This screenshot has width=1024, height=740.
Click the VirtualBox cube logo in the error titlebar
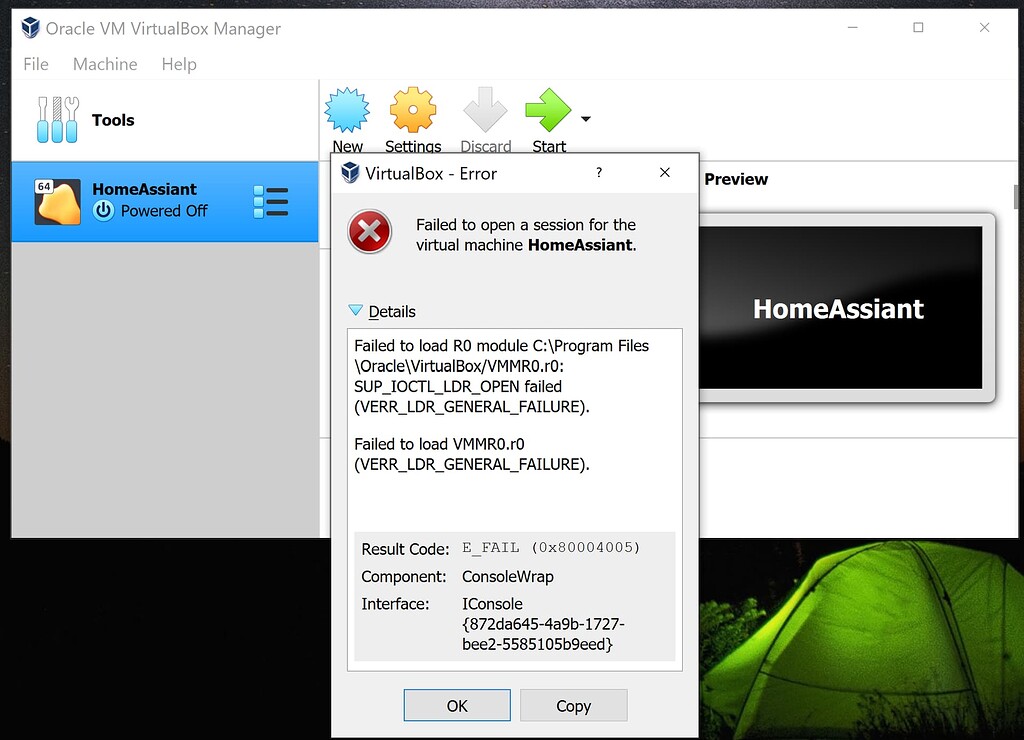(350, 172)
